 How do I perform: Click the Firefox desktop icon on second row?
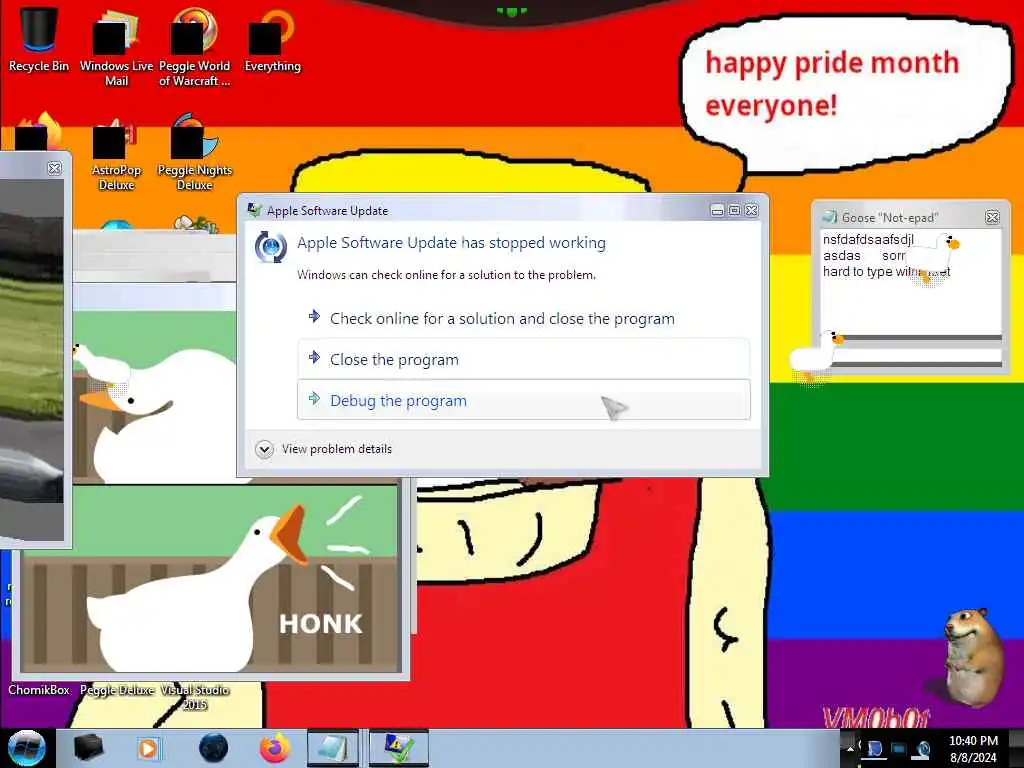coord(39,131)
